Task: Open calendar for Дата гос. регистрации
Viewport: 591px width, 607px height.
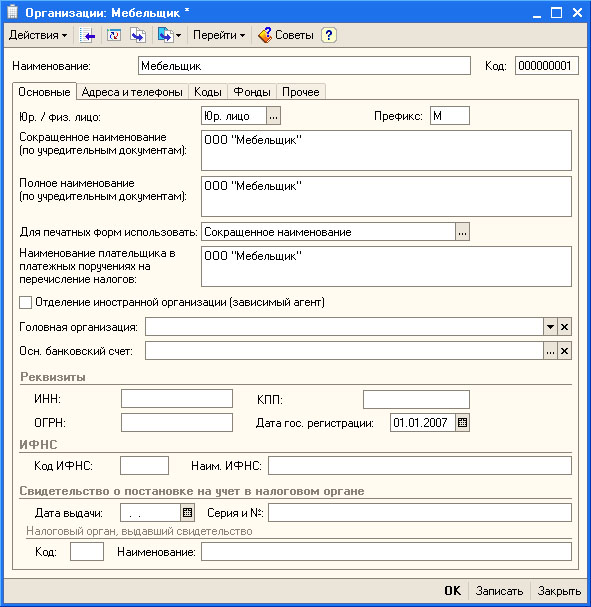Action: tap(462, 422)
